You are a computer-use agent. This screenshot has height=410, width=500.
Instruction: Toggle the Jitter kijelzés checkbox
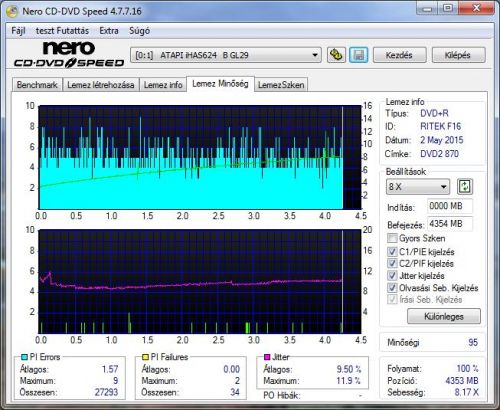click(392, 275)
